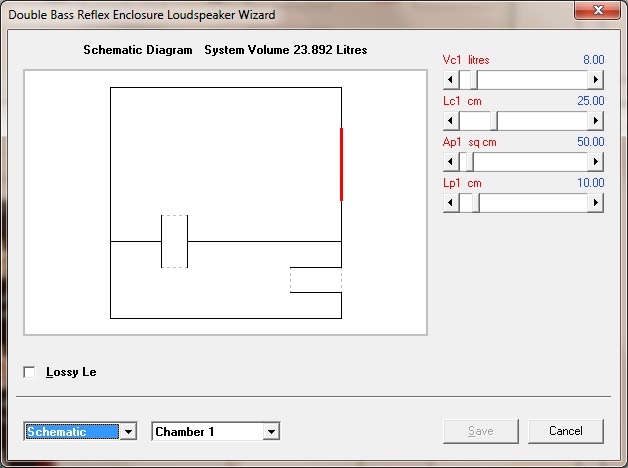Close the Loudspeaker Wizard window
This screenshot has height=468, width=628.
[598, 10]
